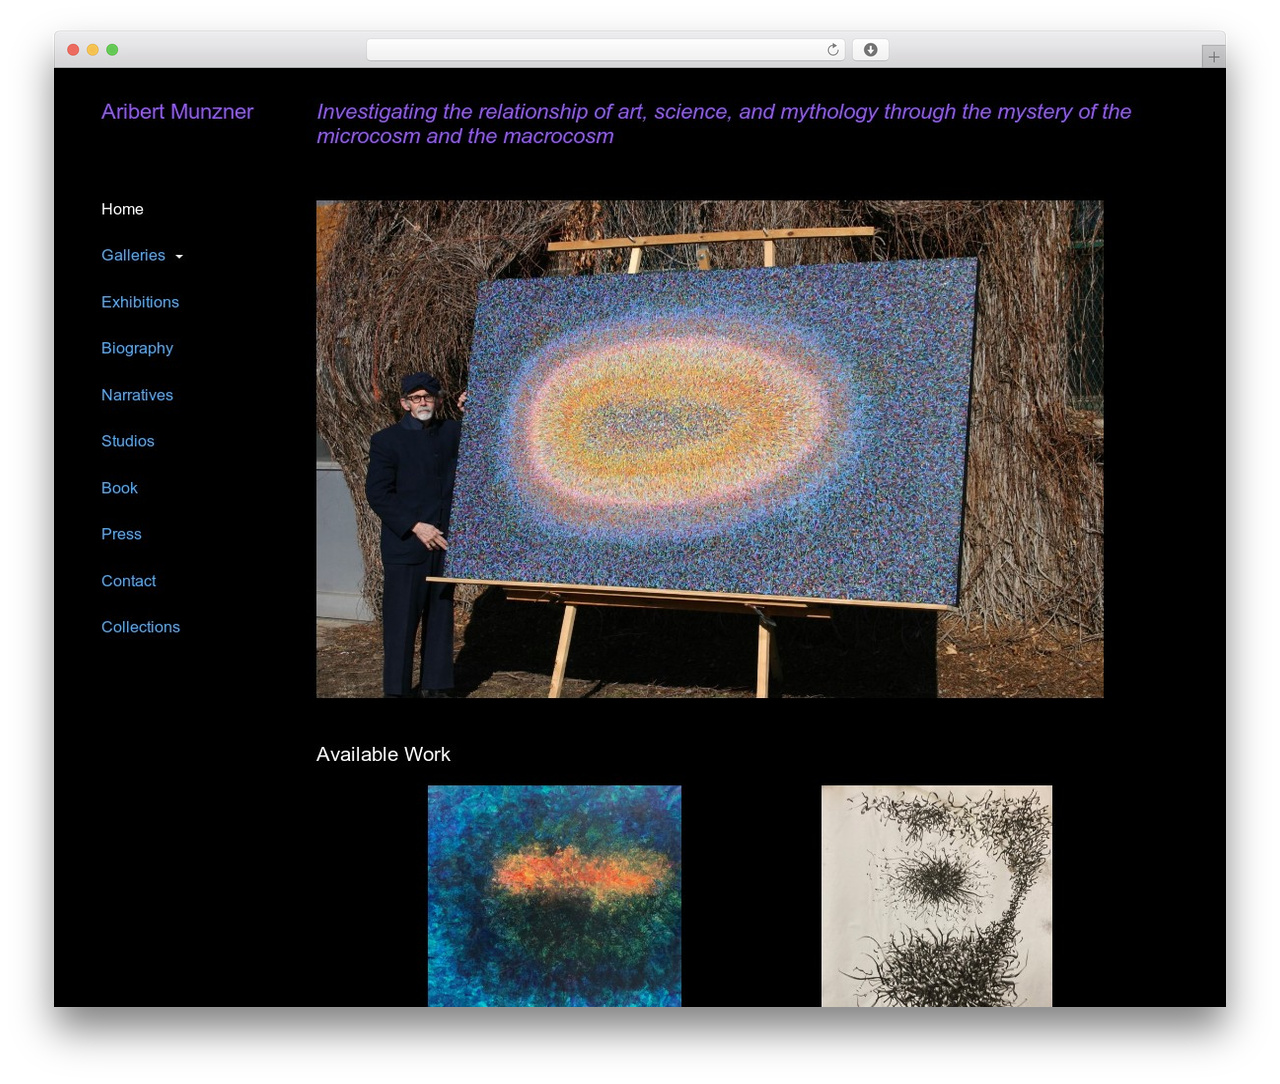Open the Collections page

(x=140, y=627)
